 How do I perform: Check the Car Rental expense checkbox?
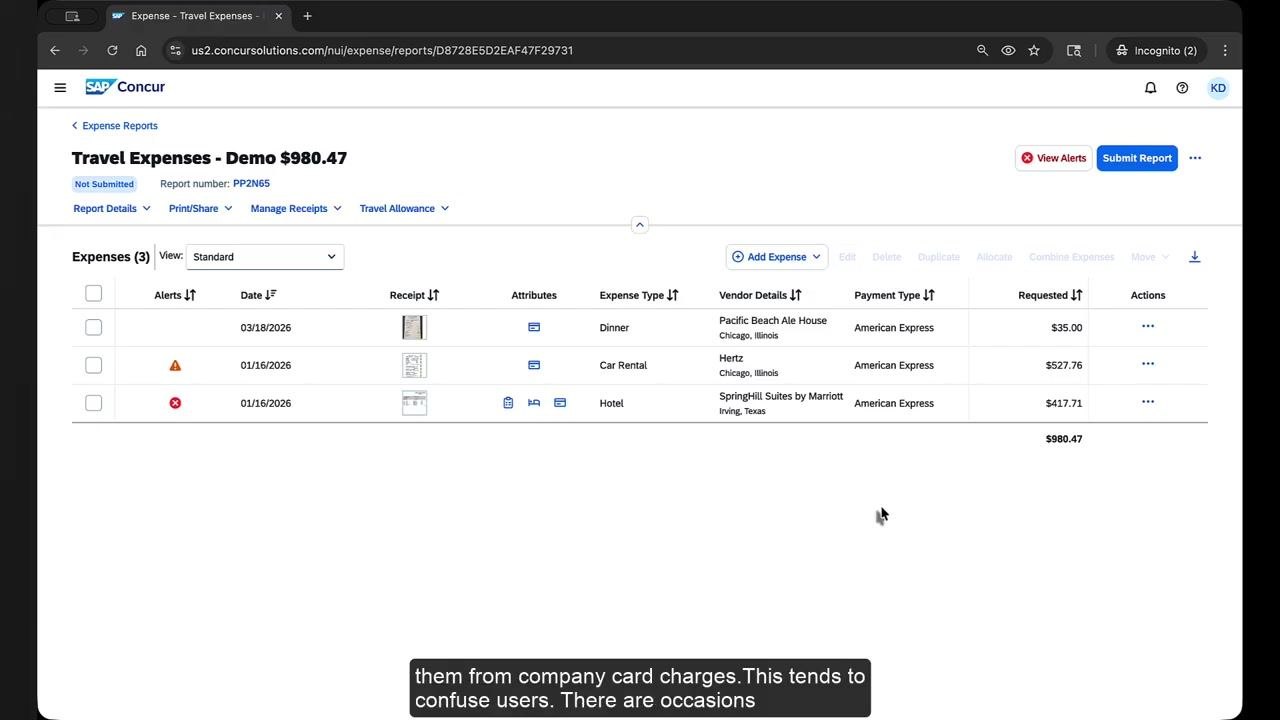93,365
